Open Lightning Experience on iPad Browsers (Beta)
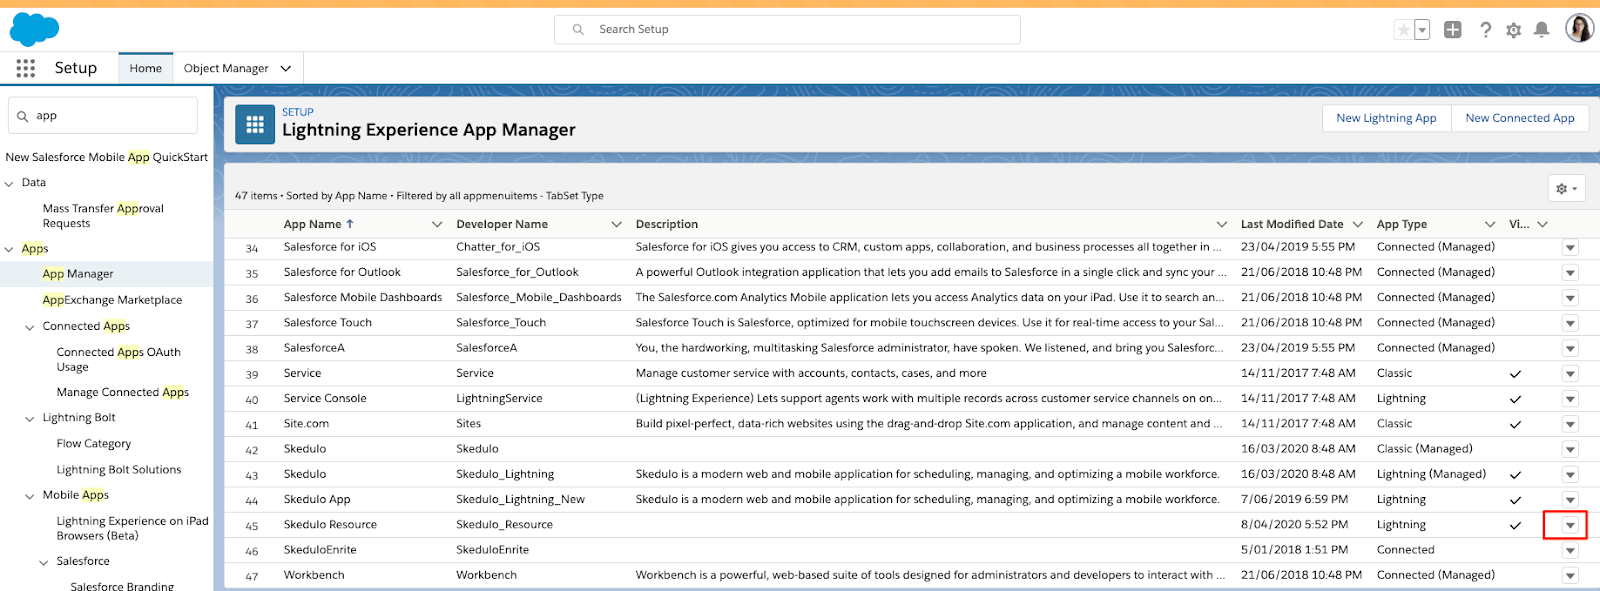This screenshot has height=591, width=1600. click(132, 528)
